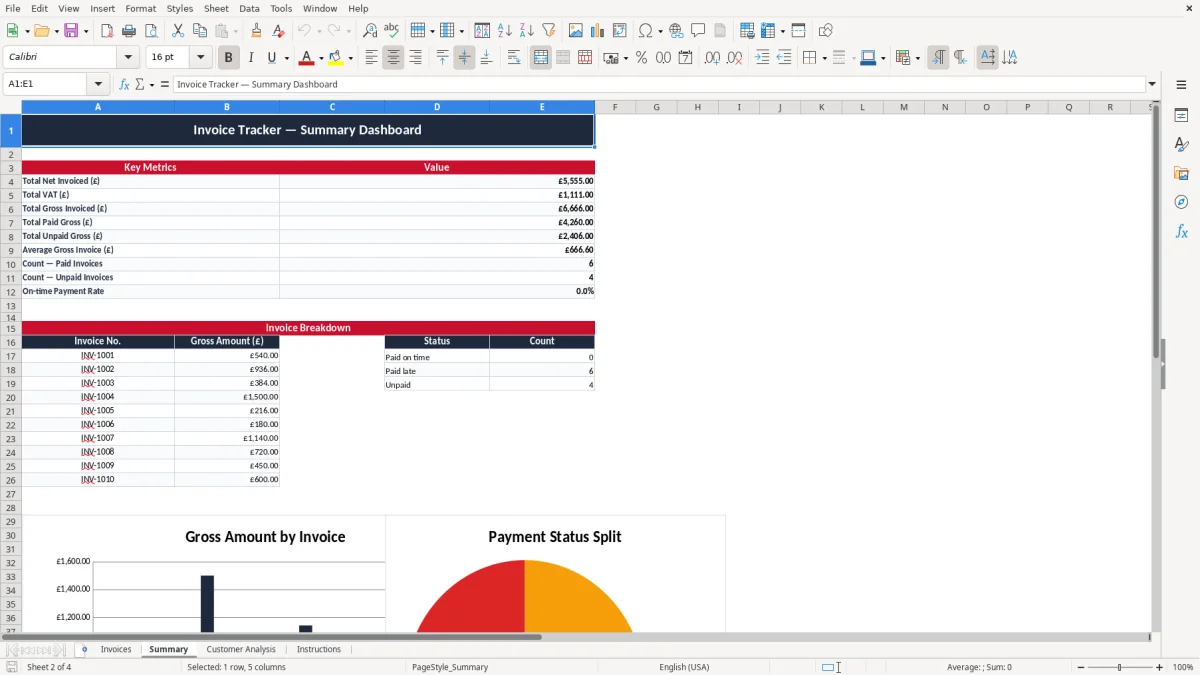Click the Cut scissors icon
1200x675 pixels.
(178, 31)
